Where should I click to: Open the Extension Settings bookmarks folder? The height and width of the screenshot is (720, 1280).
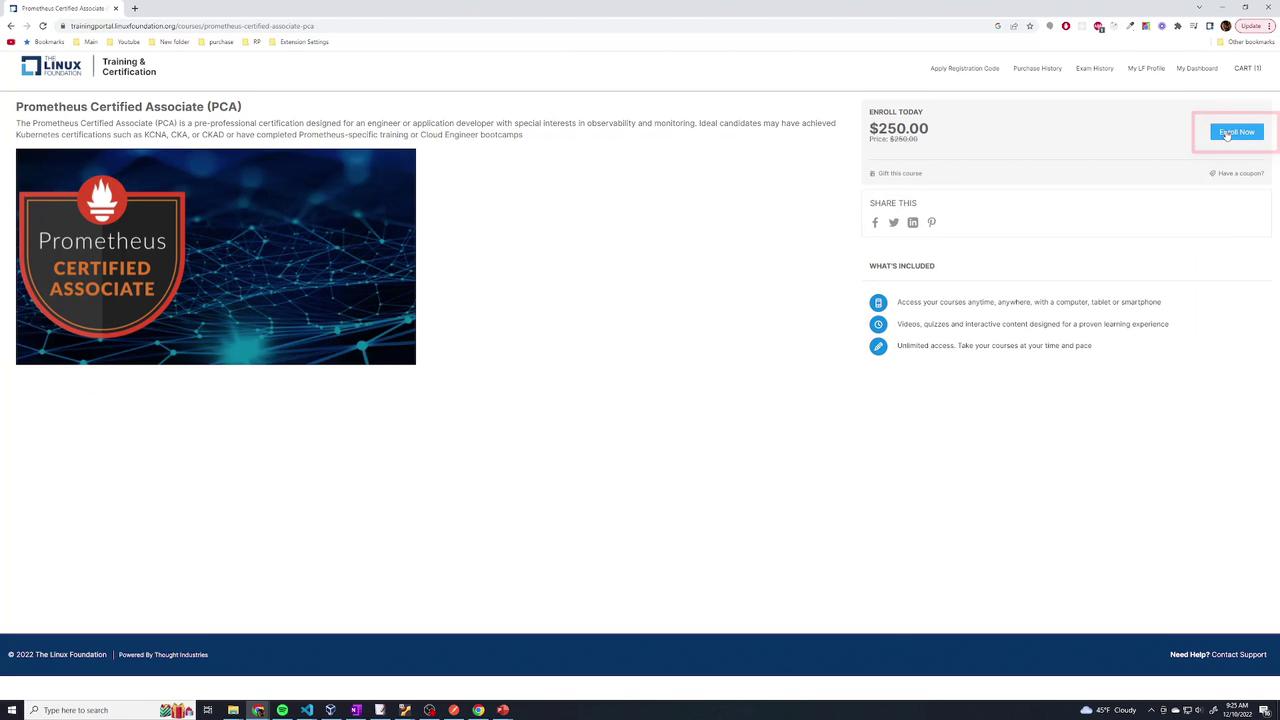299,42
